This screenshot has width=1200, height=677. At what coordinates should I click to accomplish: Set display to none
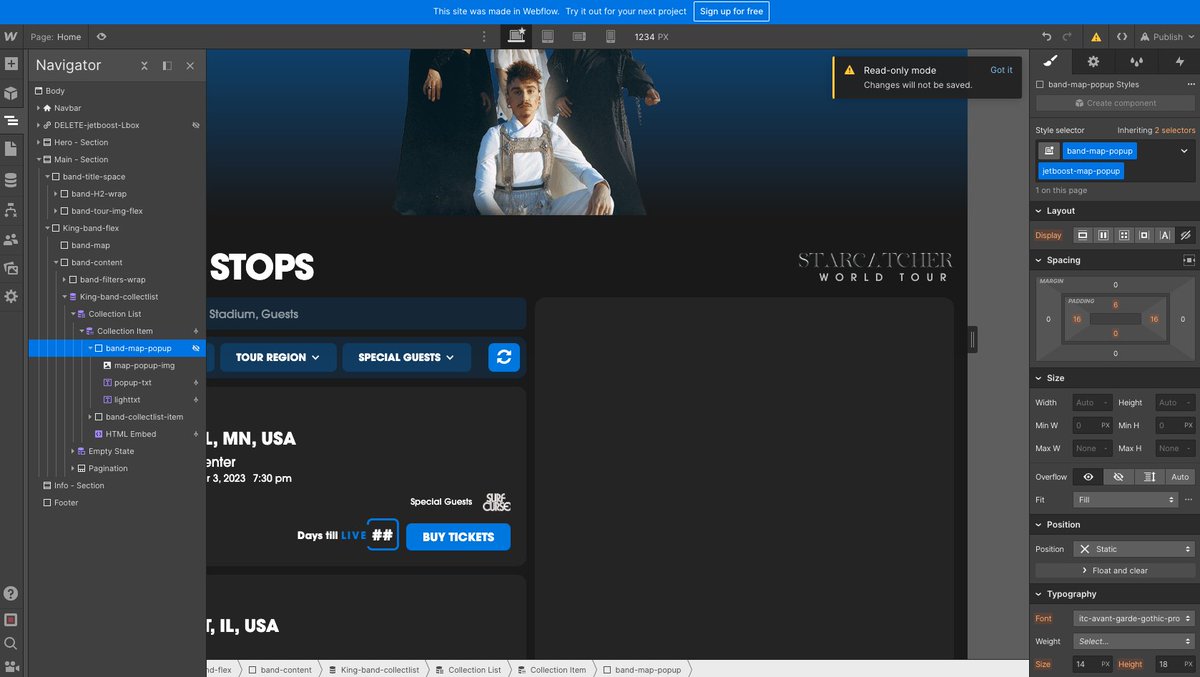click(1185, 236)
